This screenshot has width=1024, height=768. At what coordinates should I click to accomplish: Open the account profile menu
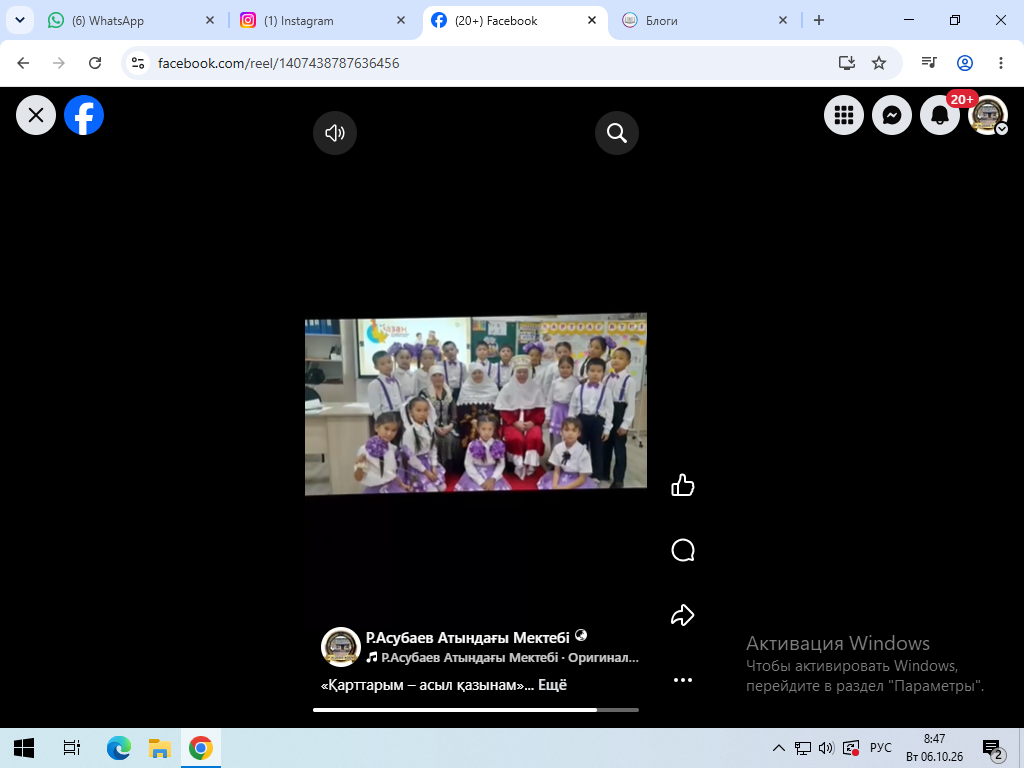tap(988, 115)
